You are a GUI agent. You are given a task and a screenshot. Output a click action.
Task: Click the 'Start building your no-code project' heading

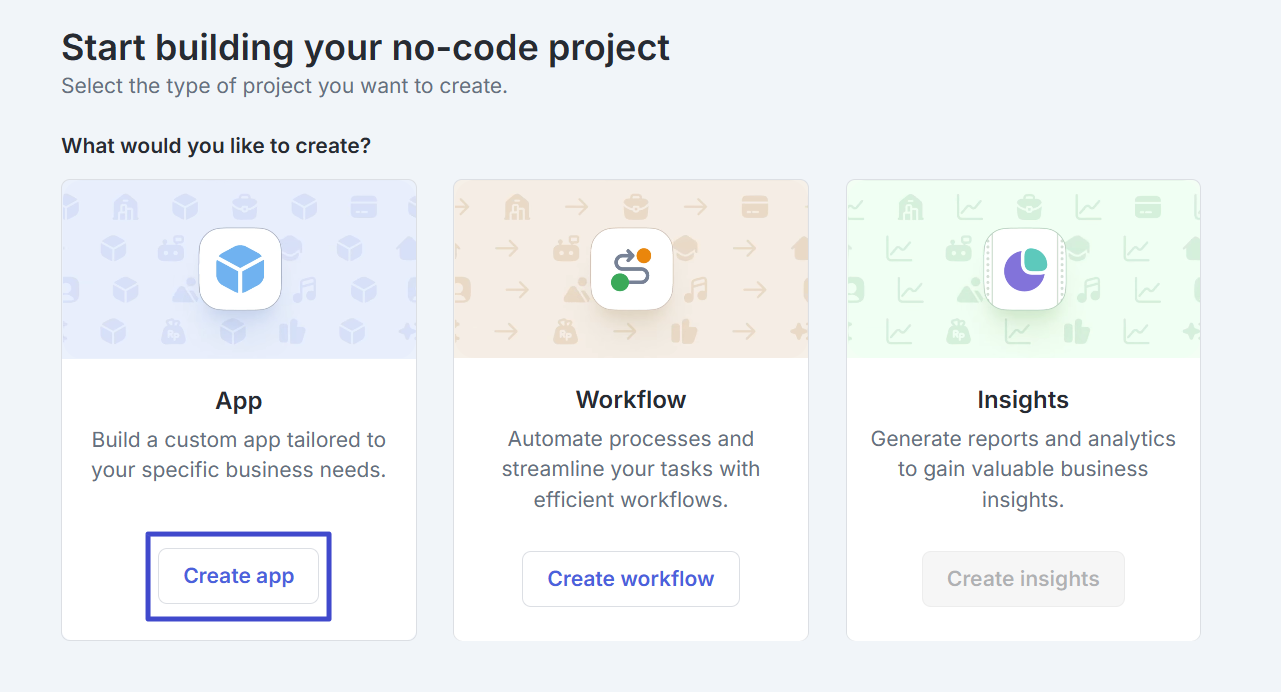(365, 47)
